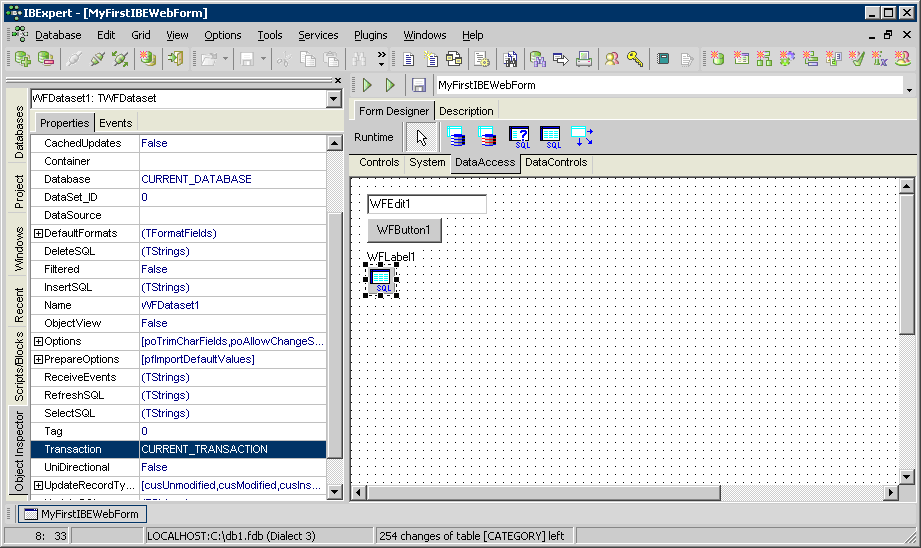Click the Unregister Database toolbar icon
921x548 pixels.
click(x=46, y=59)
